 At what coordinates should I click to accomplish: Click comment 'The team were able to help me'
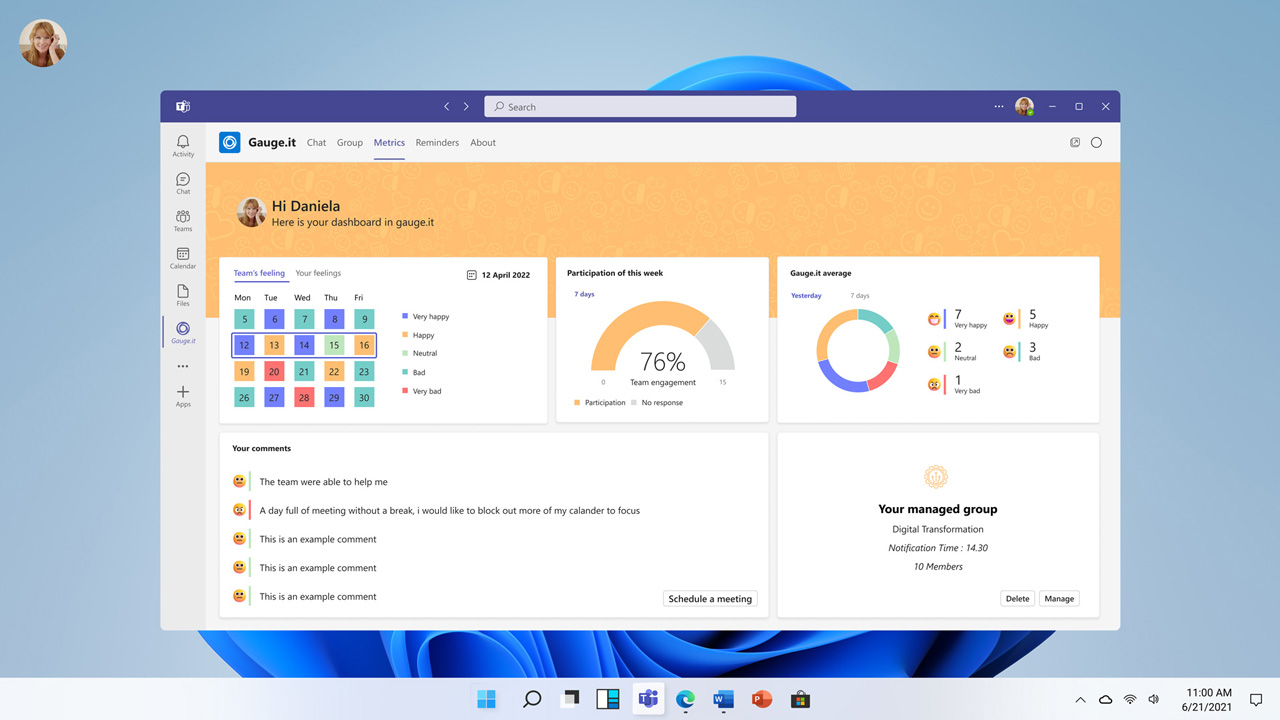click(x=323, y=482)
